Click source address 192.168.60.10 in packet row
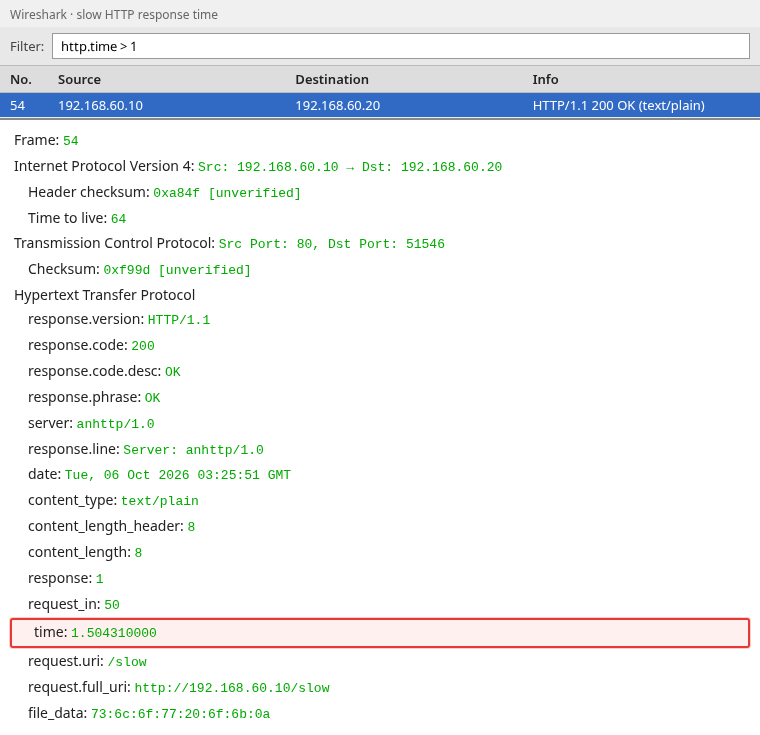Screen dimensions: 760x735 tap(100, 105)
